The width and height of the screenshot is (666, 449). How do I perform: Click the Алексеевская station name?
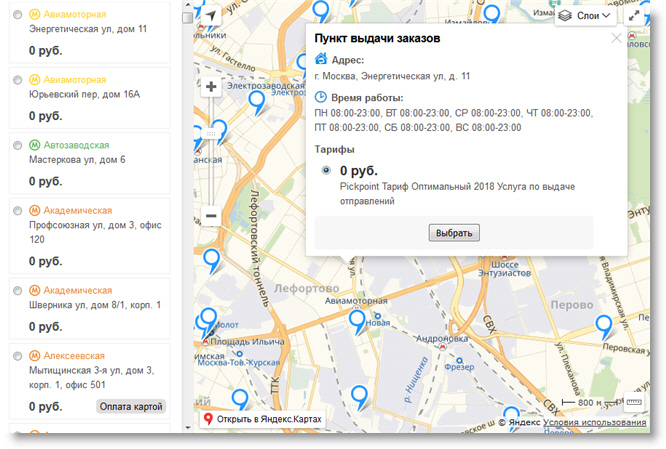[74, 356]
